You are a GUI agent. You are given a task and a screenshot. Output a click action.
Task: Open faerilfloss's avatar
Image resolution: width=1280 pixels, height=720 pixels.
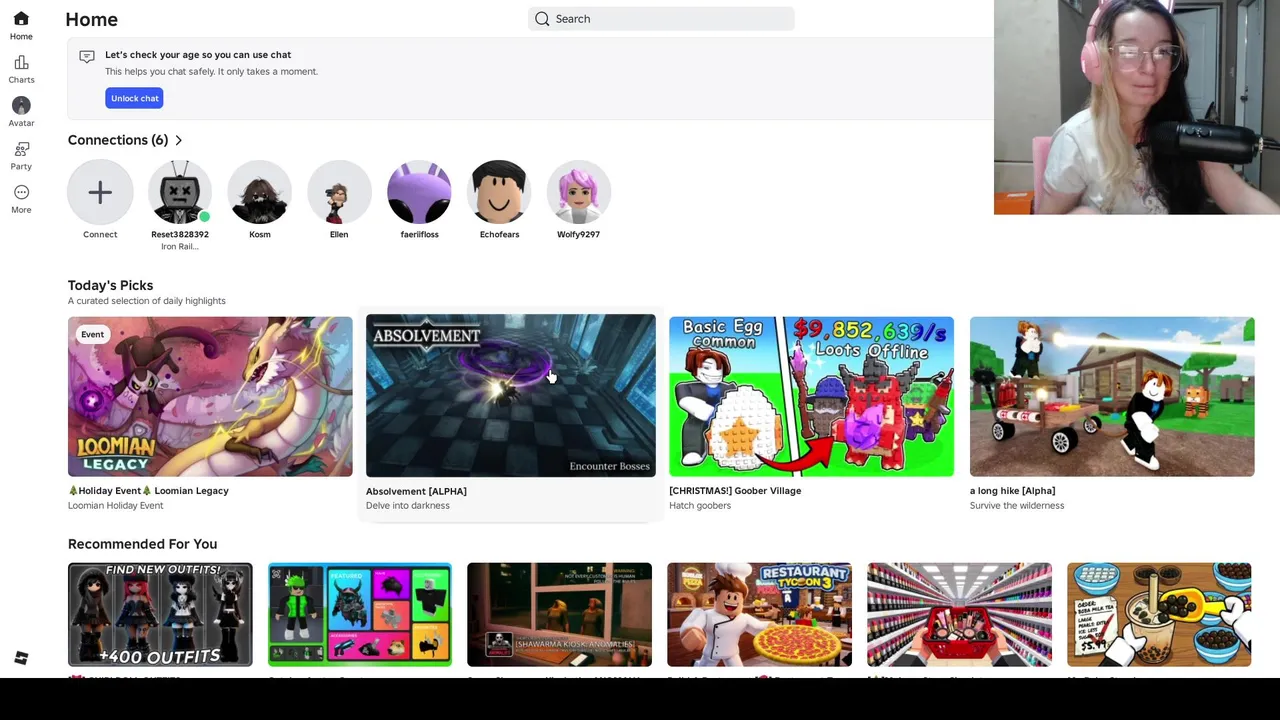pyautogui.click(x=419, y=192)
